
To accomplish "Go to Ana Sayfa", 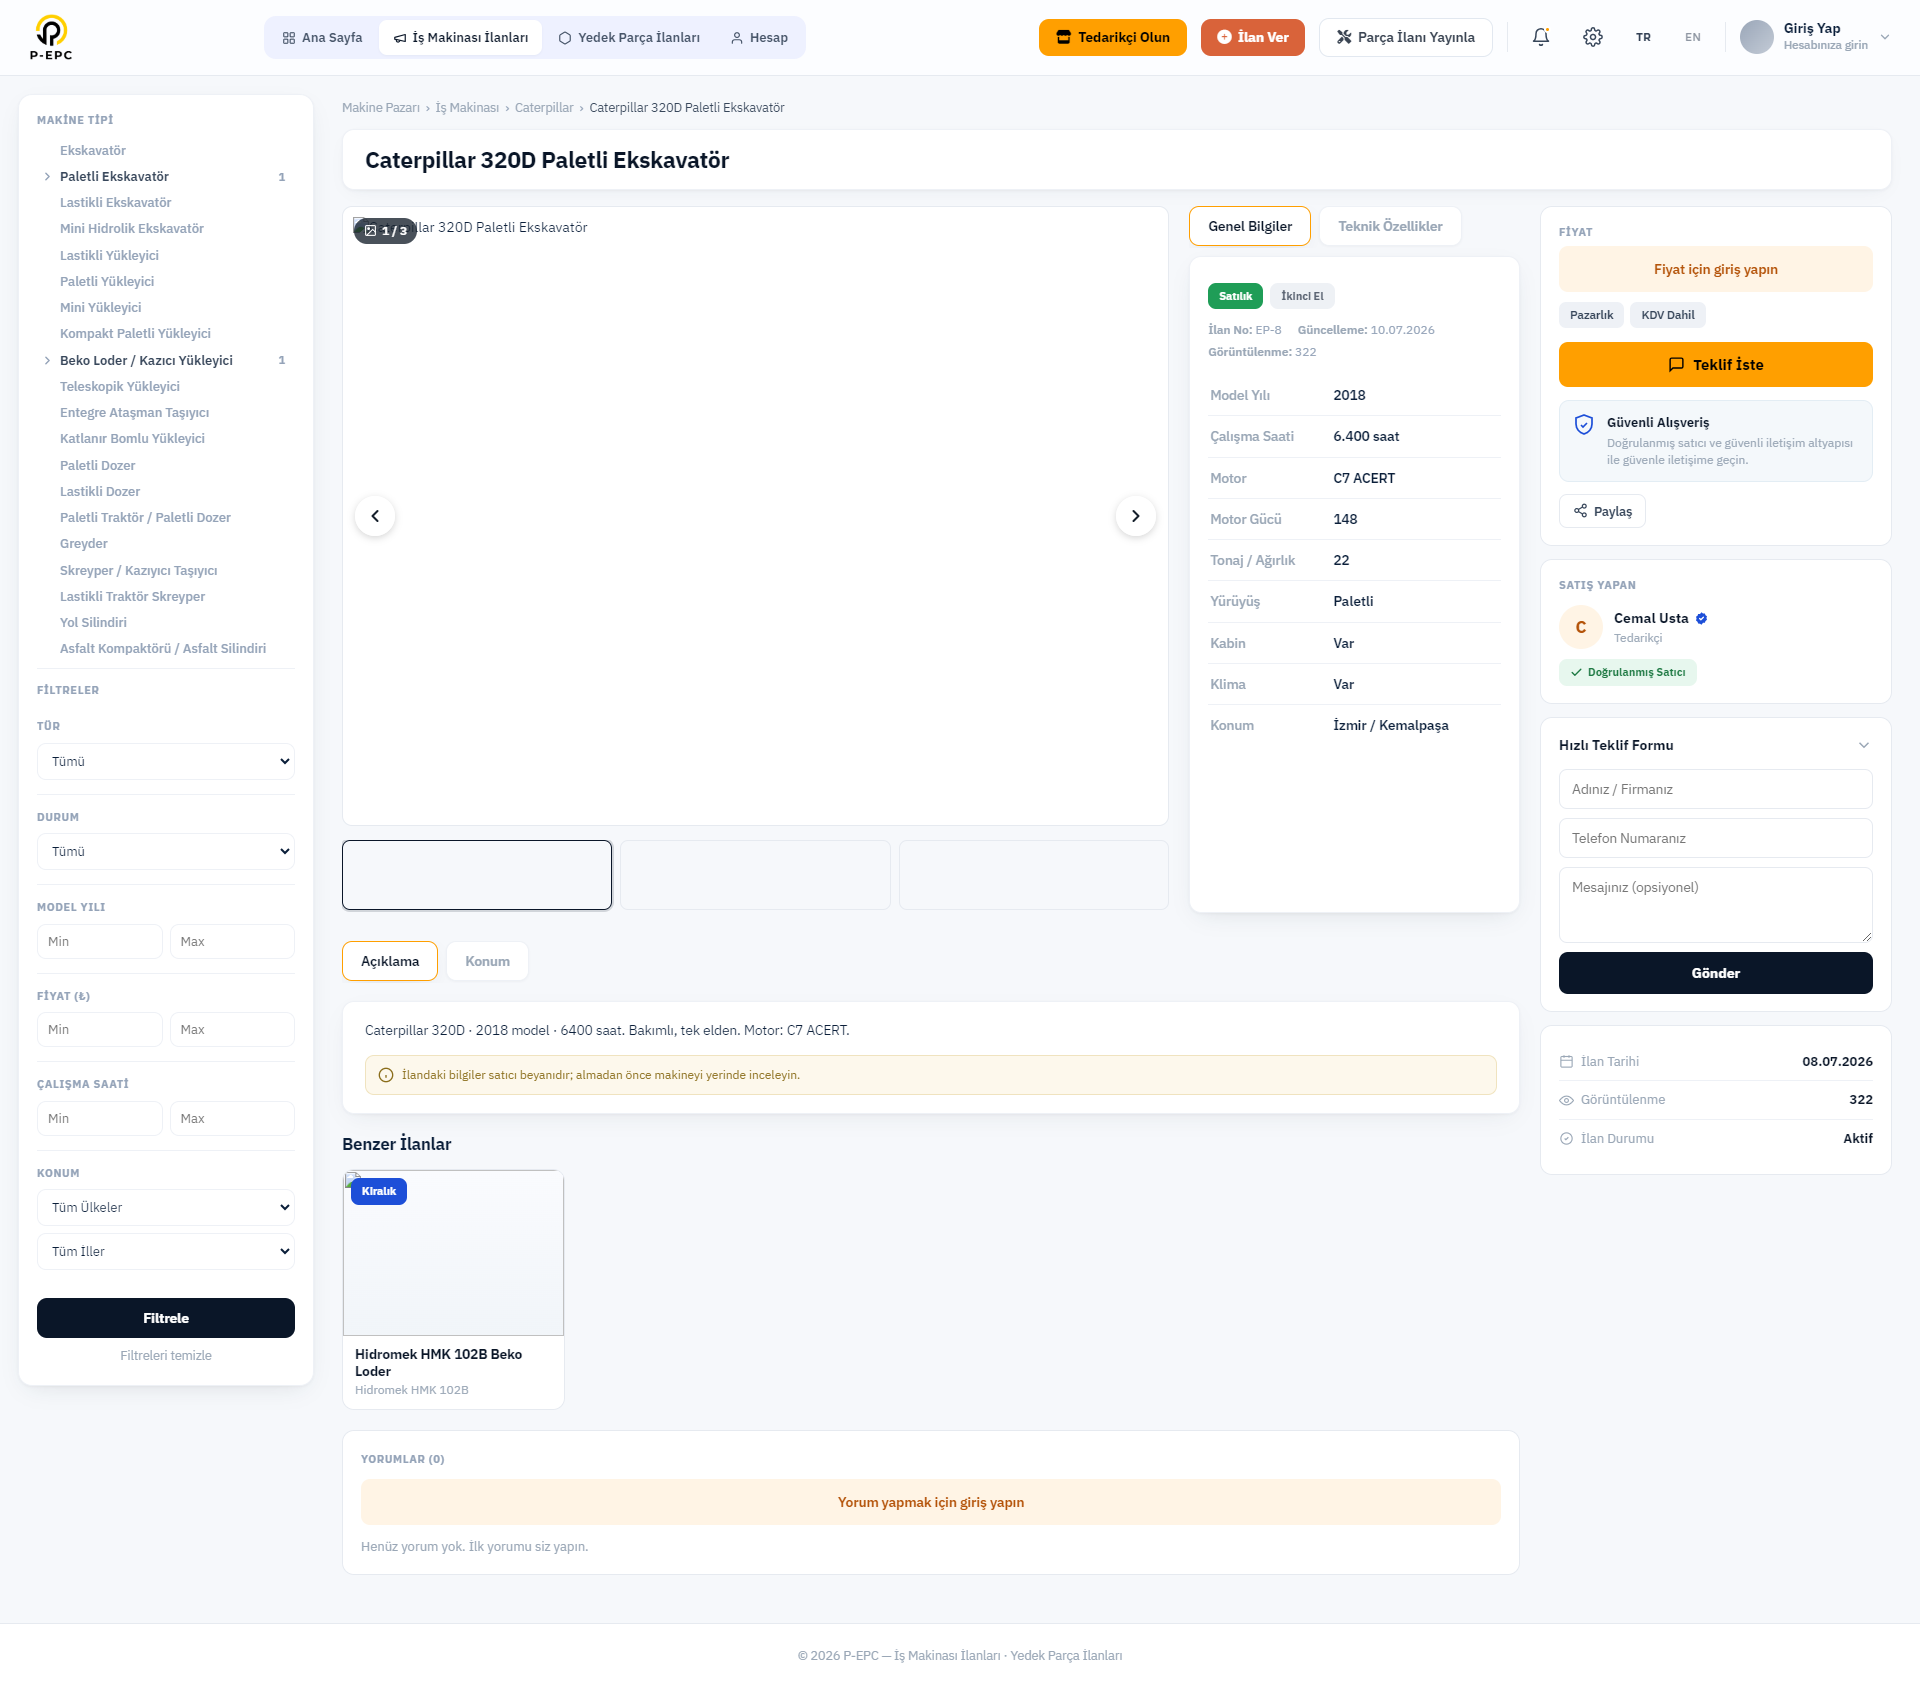I will pyautogui.click(x=322, y=37).
